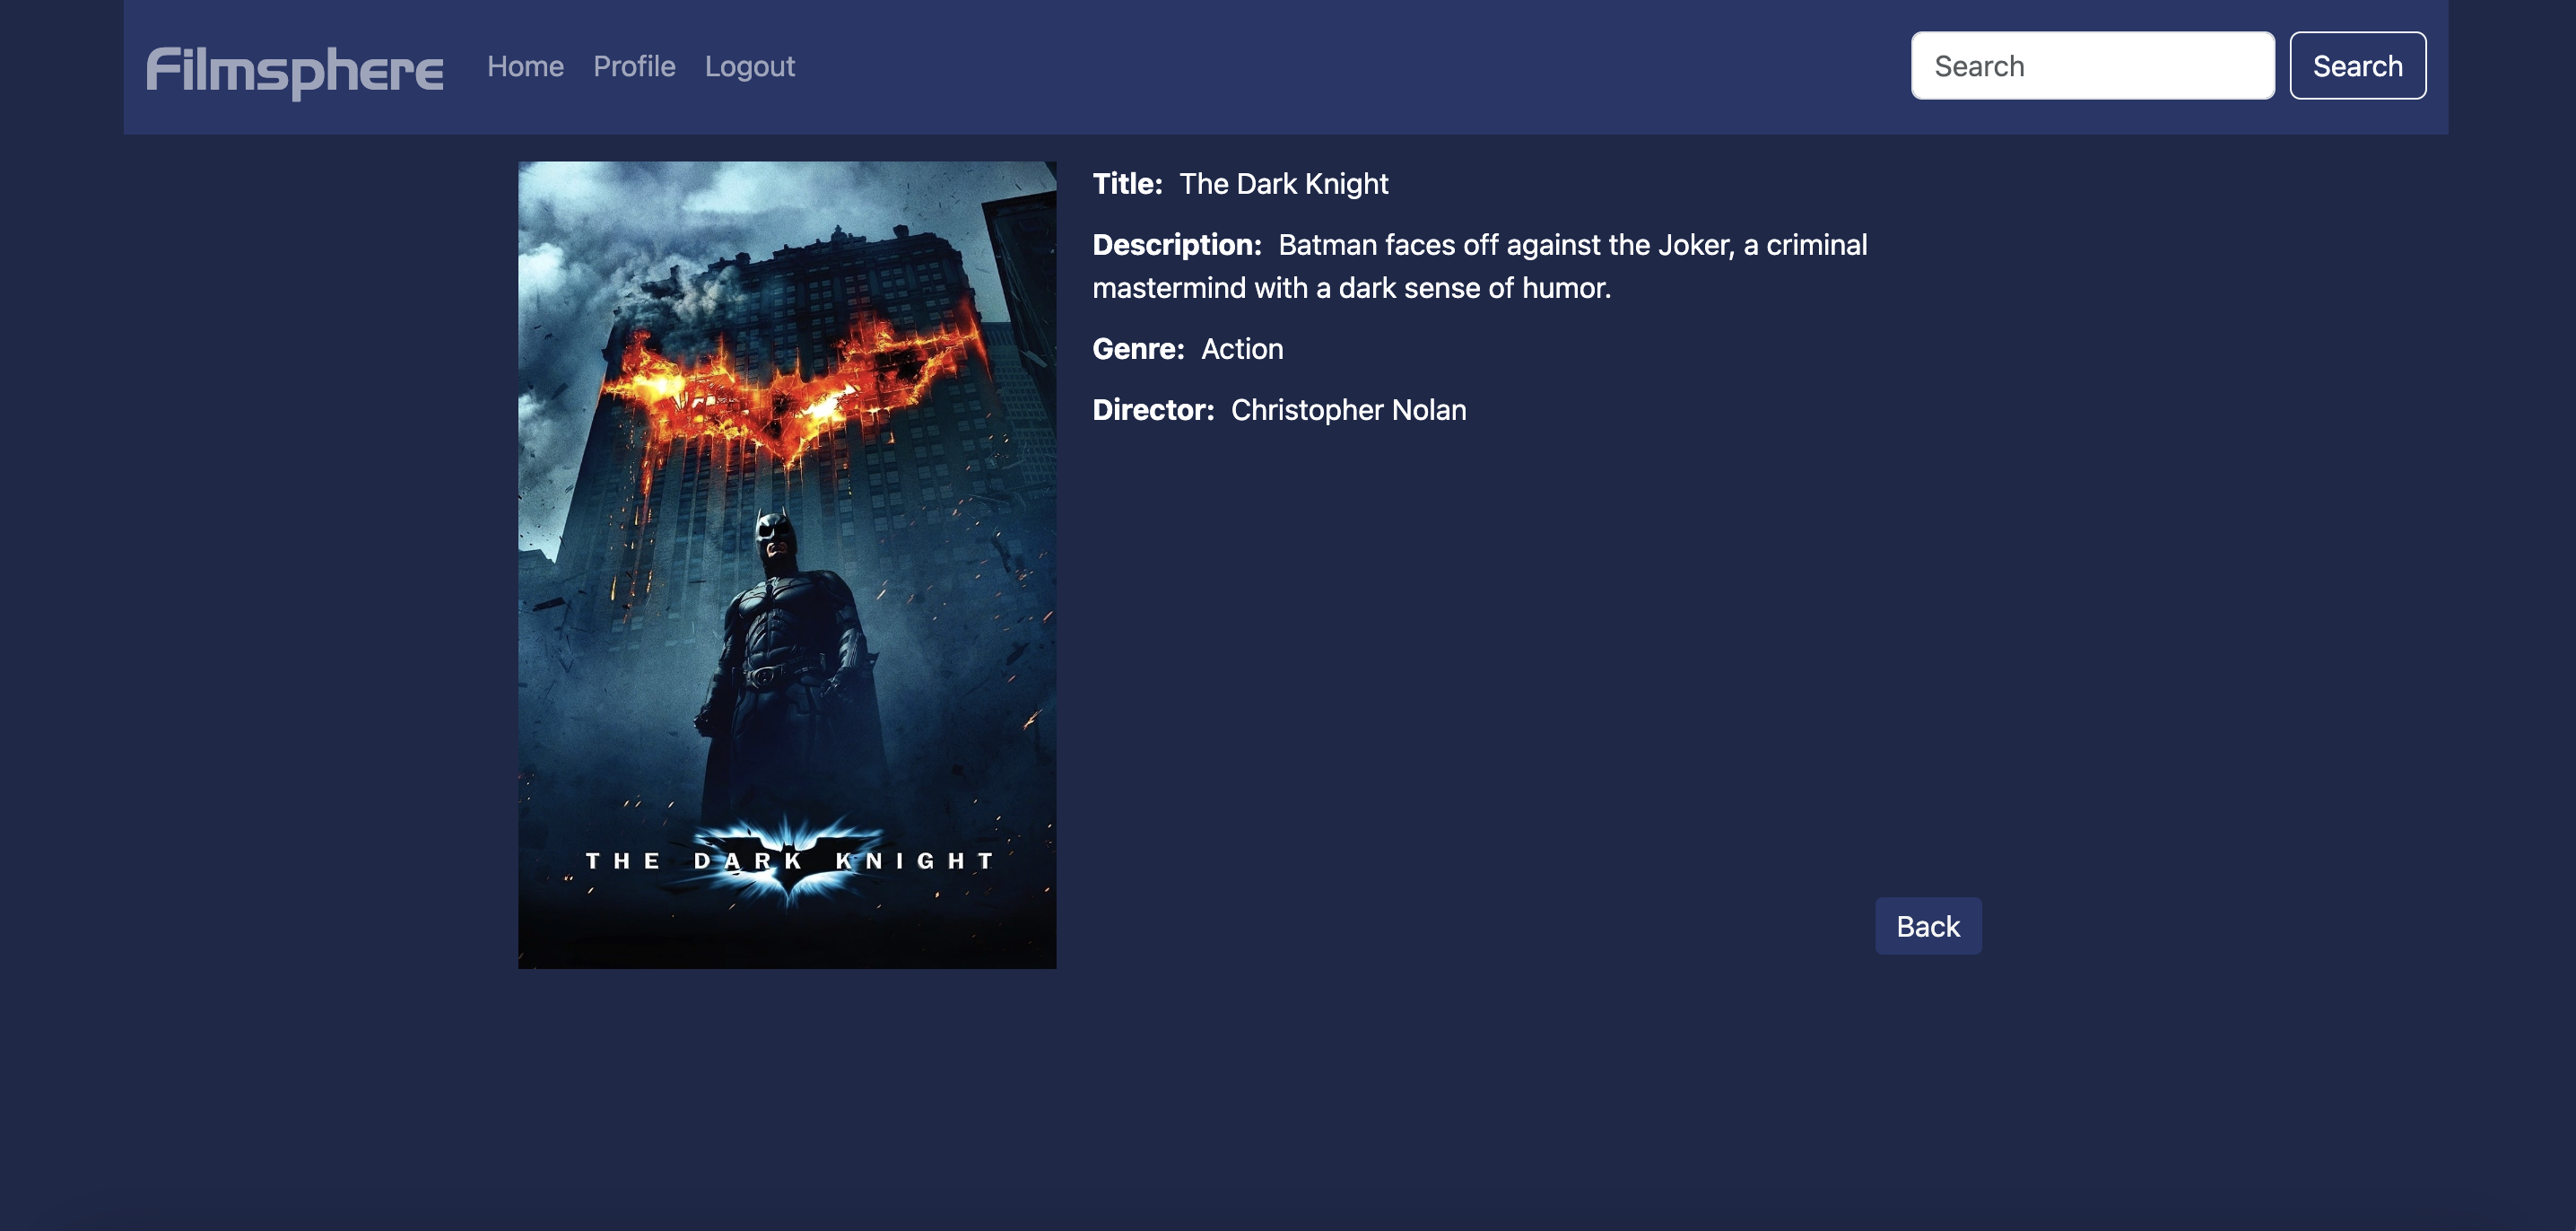Select Logout in the navbar
Image resolution: width=2576 pixels, height=1231 pixels.
[750, 66]
